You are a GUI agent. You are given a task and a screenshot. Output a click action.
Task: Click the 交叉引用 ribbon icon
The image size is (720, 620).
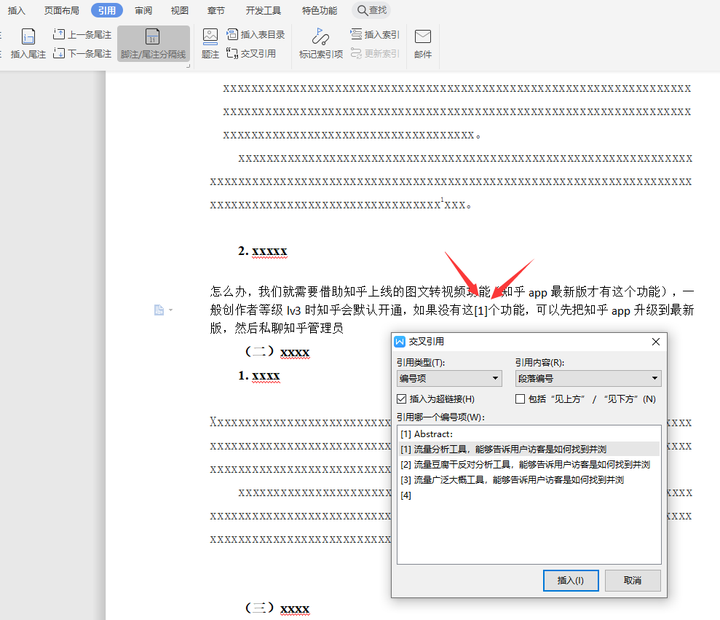(x=233, y=53)
